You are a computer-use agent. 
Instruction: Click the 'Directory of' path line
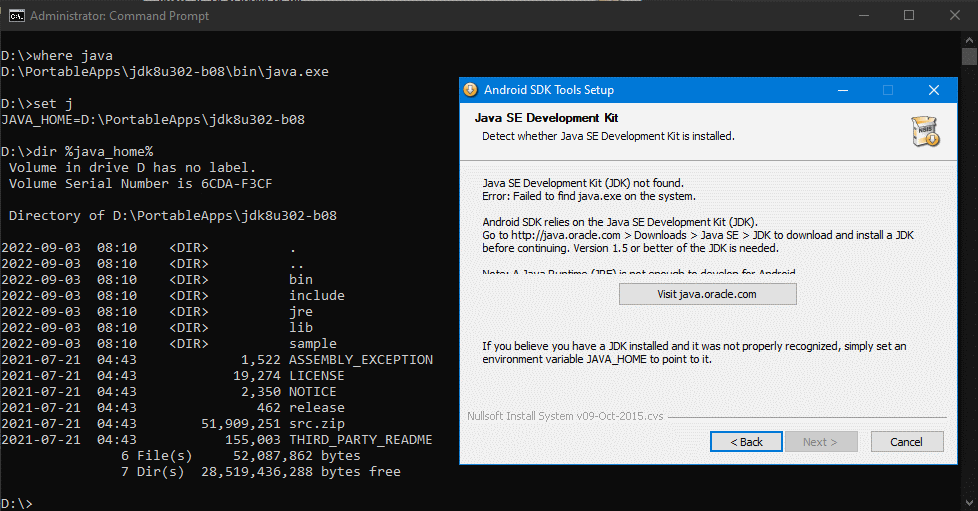(173, 216)
